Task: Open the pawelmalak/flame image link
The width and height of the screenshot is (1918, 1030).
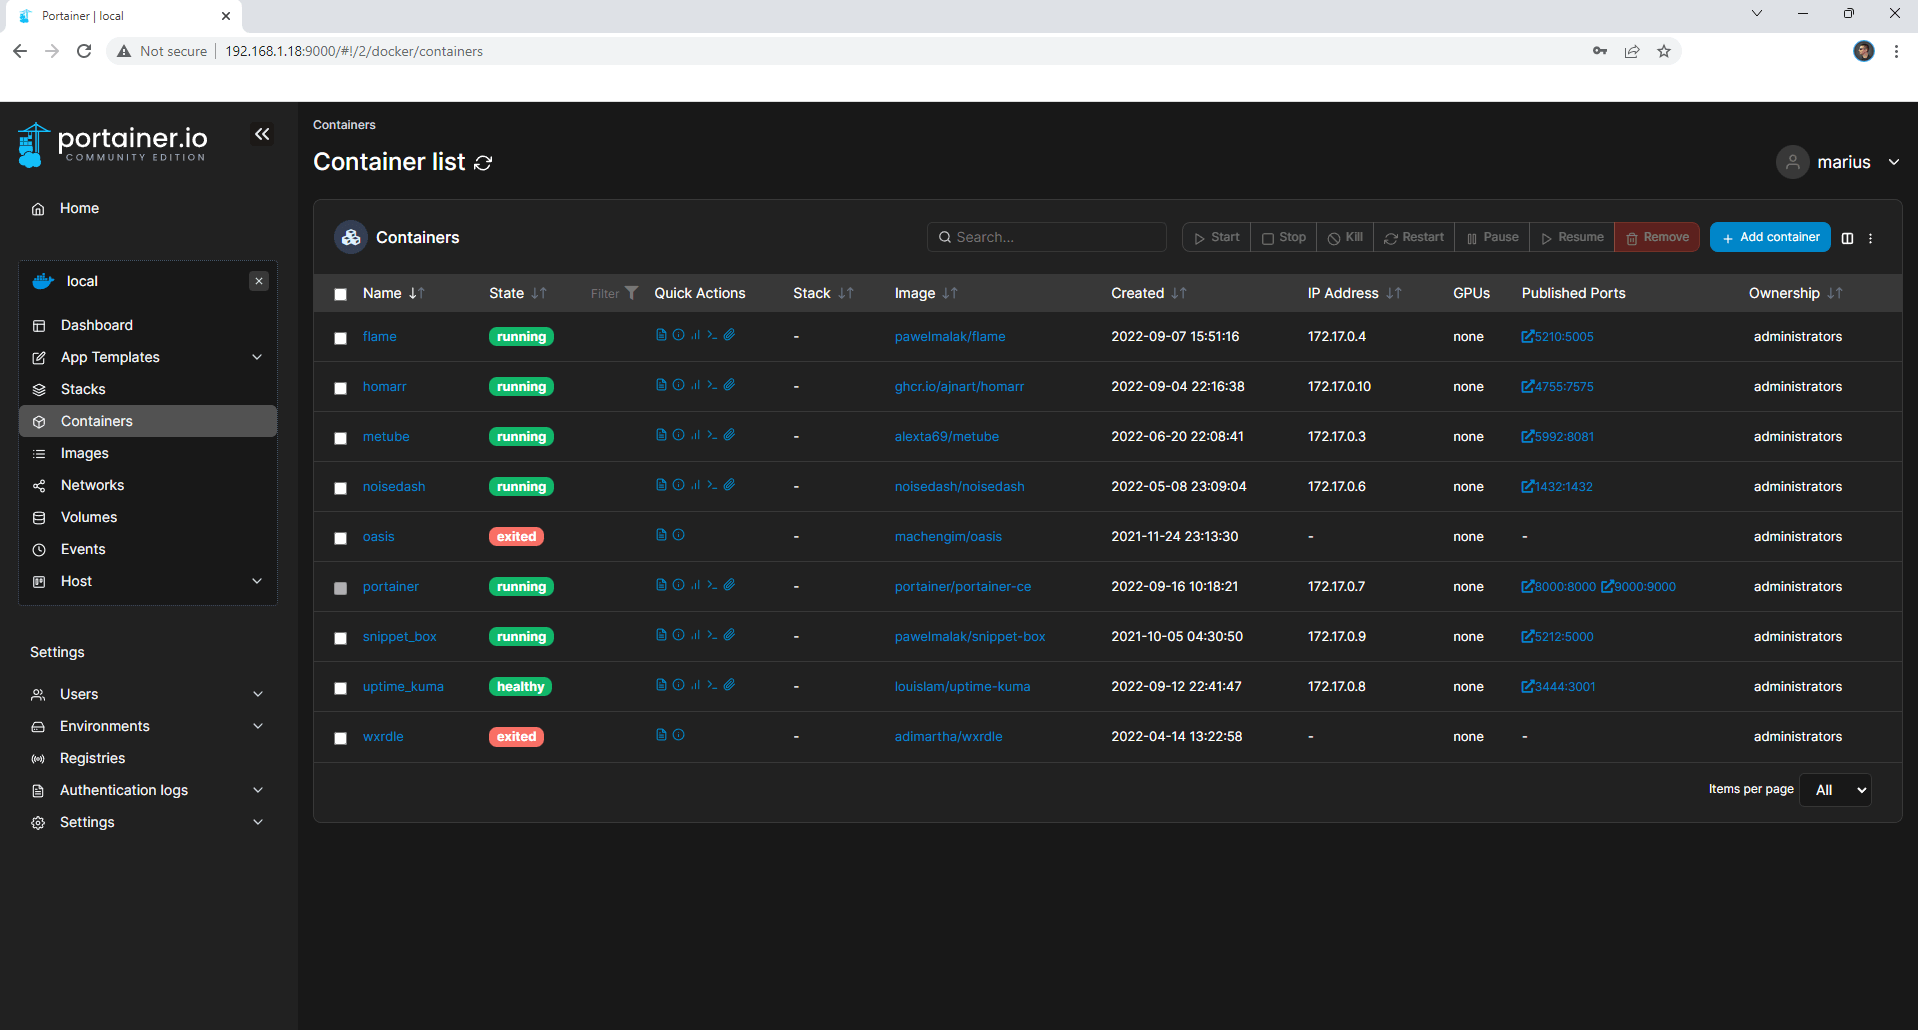Action: 950,336
